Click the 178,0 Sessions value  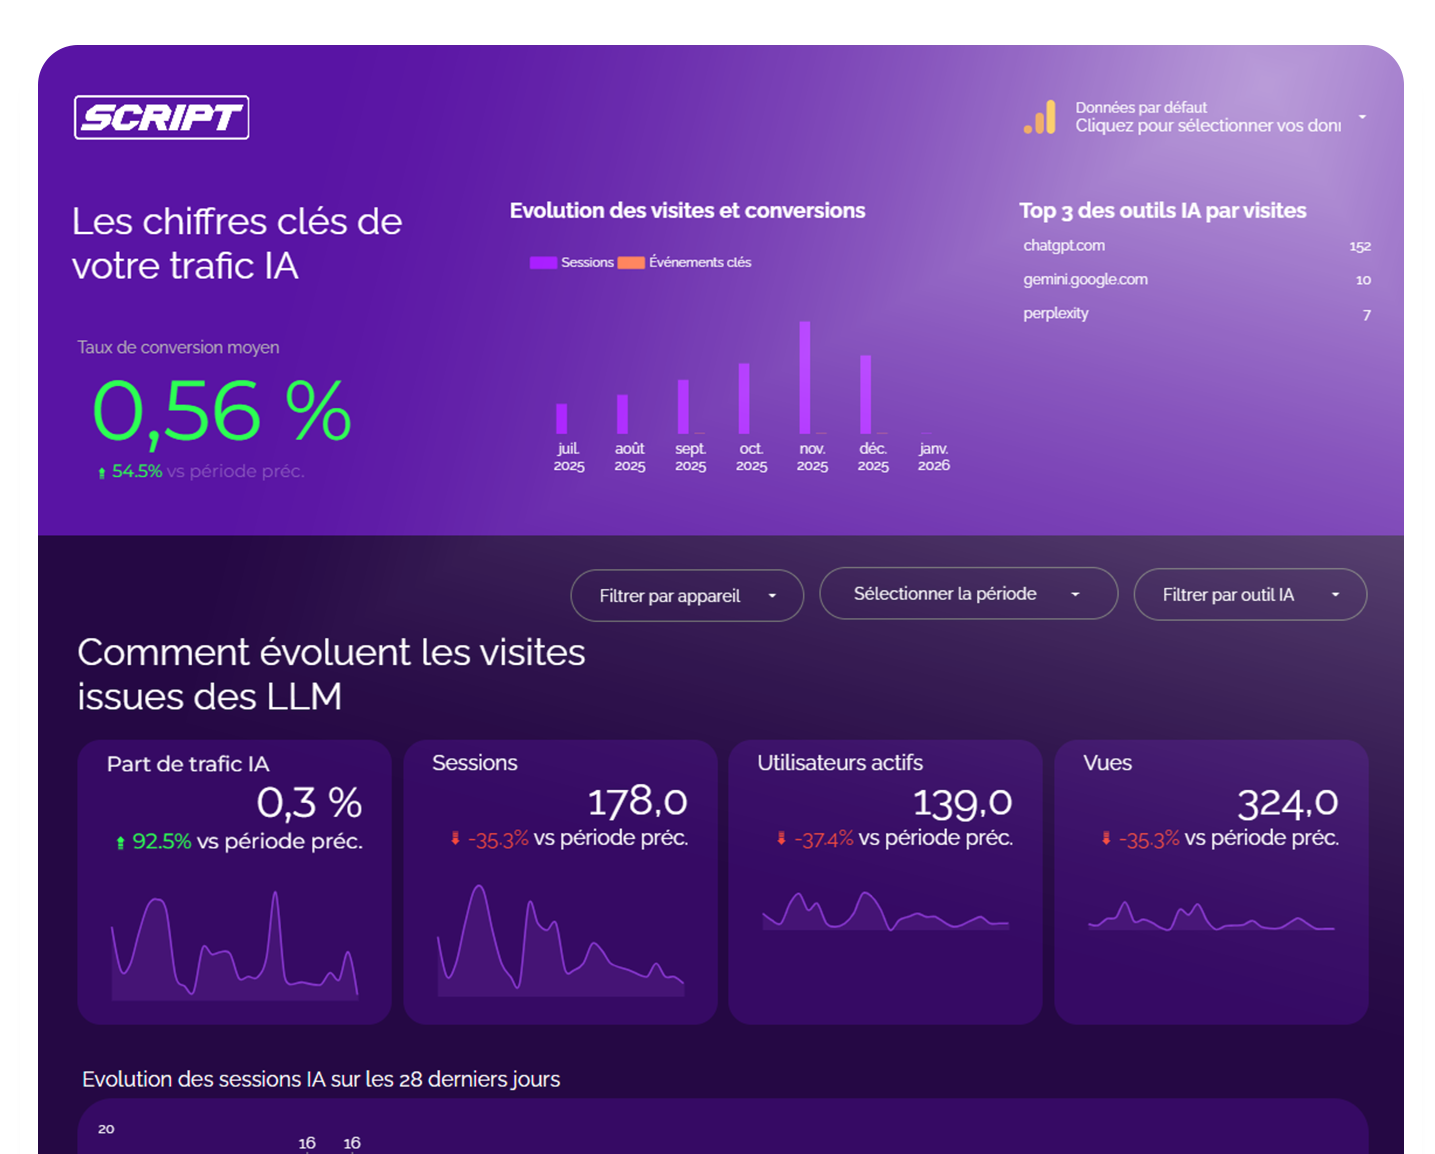pyautogui.click(x=637, y=802)
